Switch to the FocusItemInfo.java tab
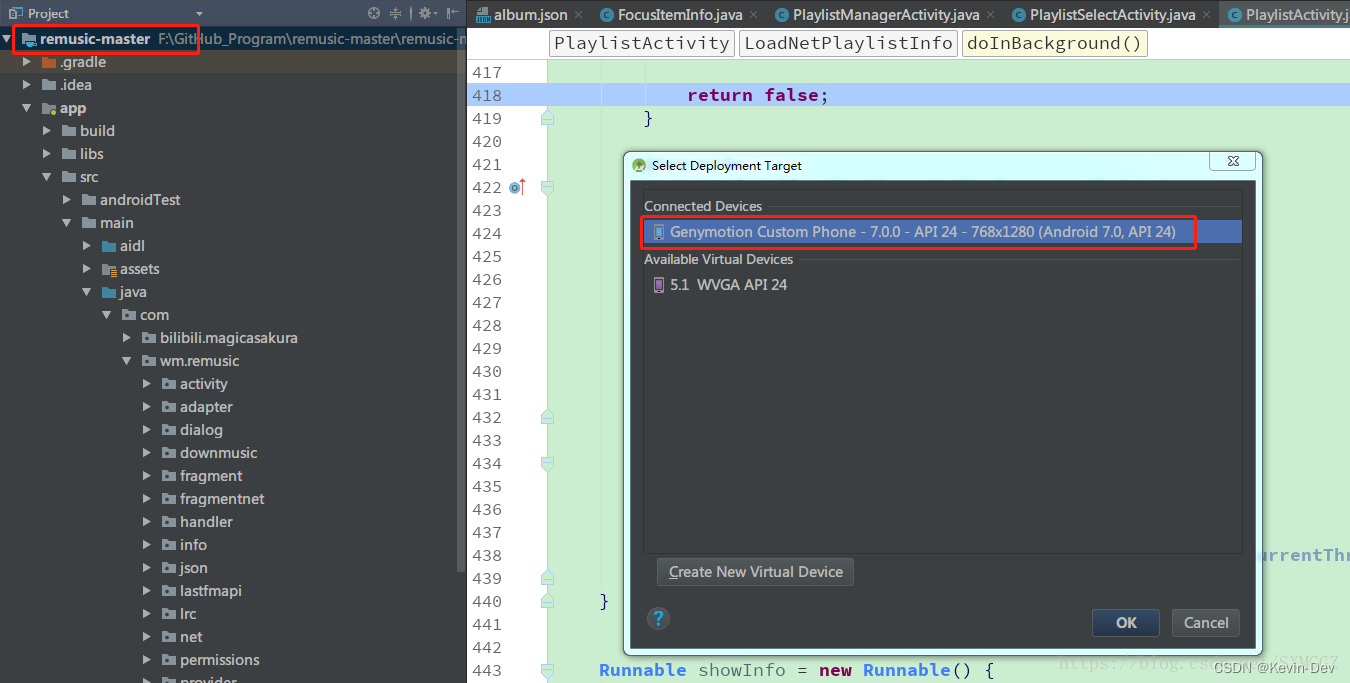The image size is (1350, 683). [x=680, y=15]
